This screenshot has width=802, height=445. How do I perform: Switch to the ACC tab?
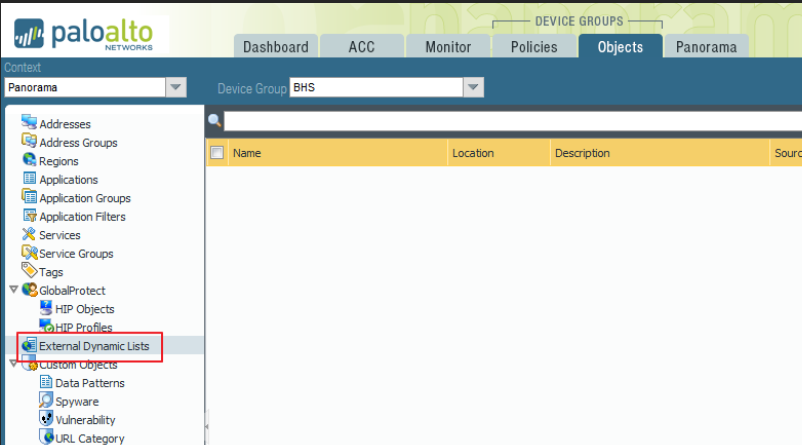click(362, 47)
